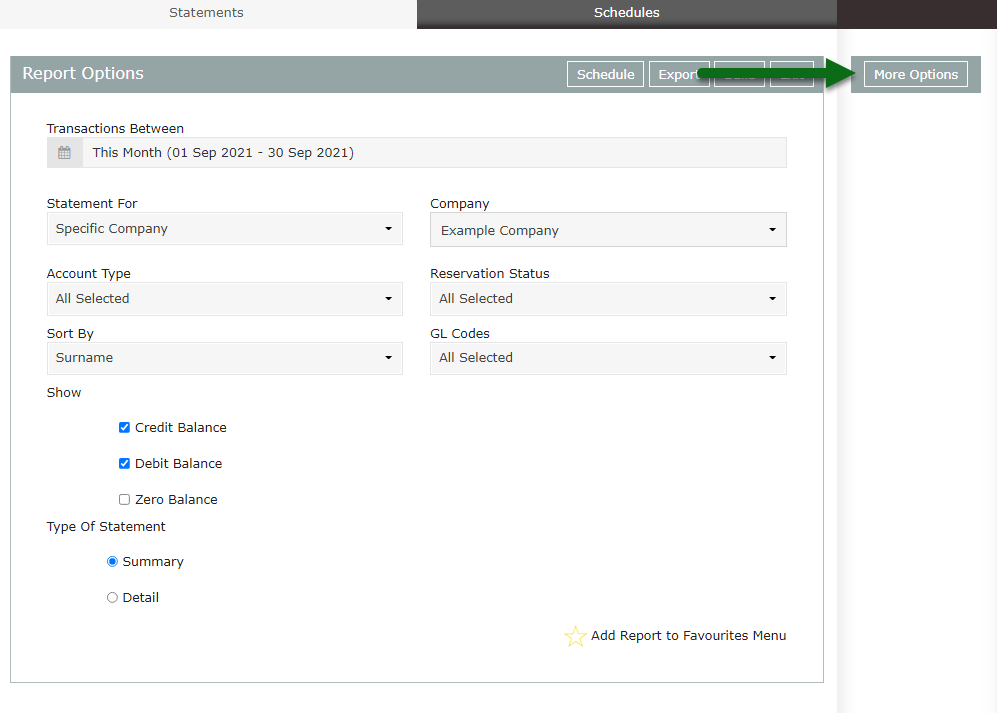Open the Sort By dropdown
Image resolution: width=997 pixels, height=713 pixels.
[224, 358]
